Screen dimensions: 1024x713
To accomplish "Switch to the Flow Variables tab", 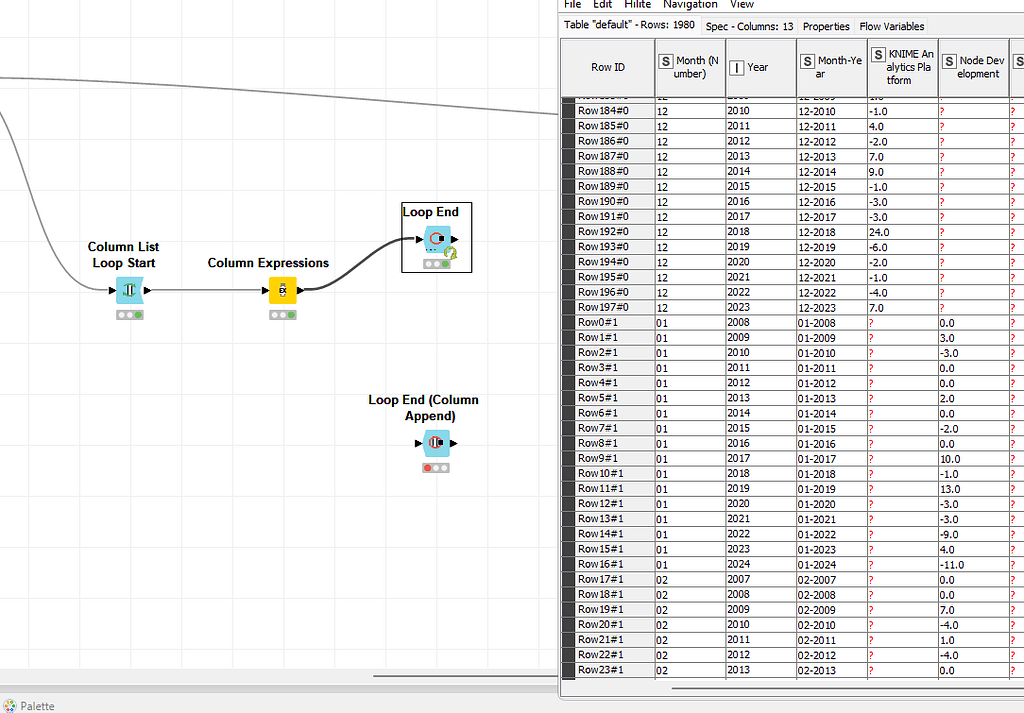I will tap(891, 26).
